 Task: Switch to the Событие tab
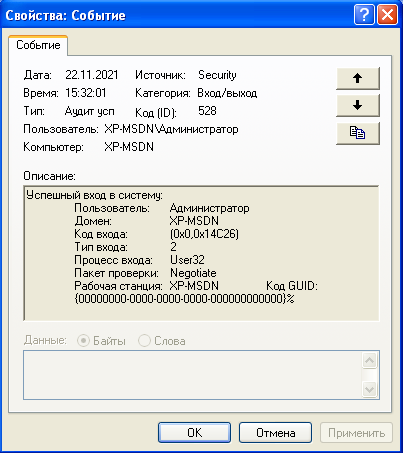[x=38, y=45]
